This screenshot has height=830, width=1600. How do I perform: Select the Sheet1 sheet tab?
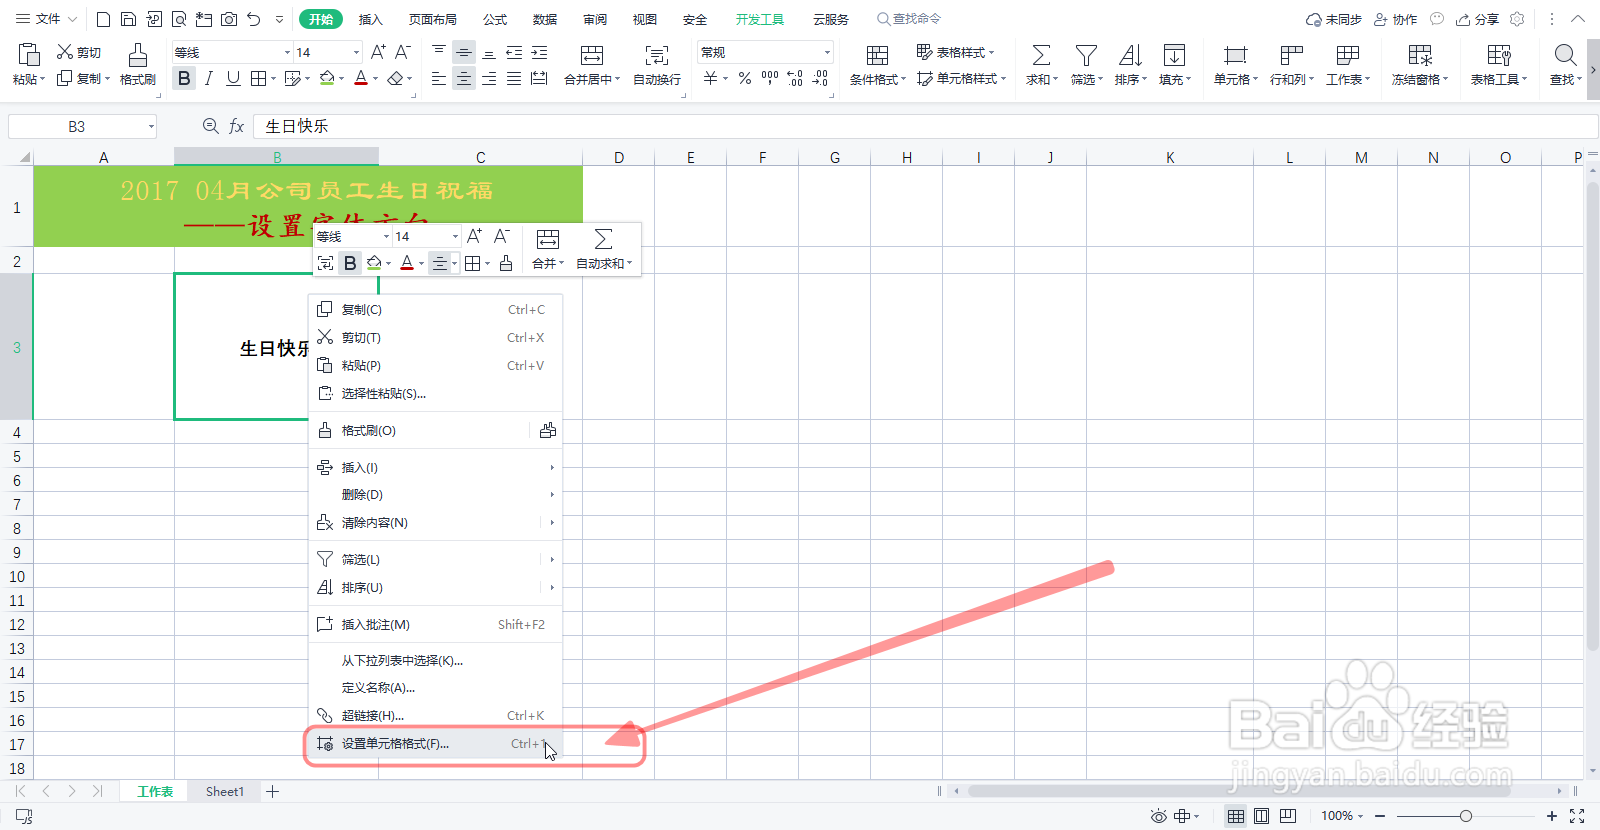(225, 792)
